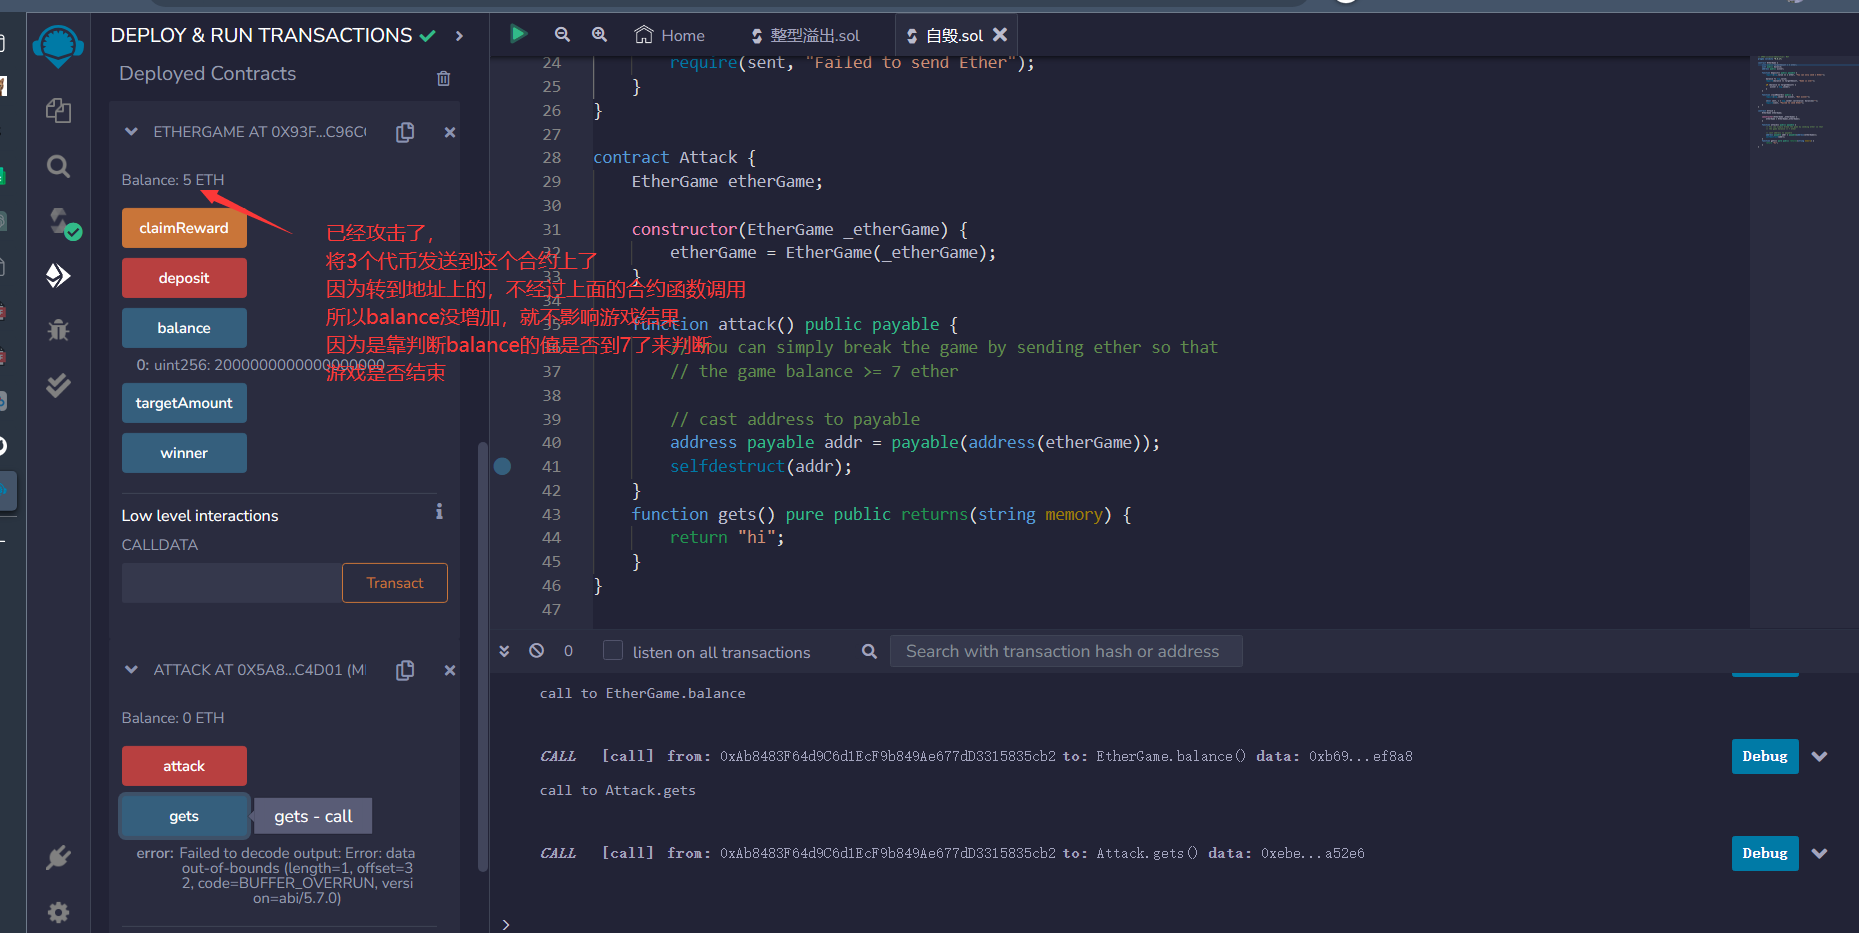1859x933 pixels.
Task: Open the Search in files sidebar icon
Action: click(58, 166)
